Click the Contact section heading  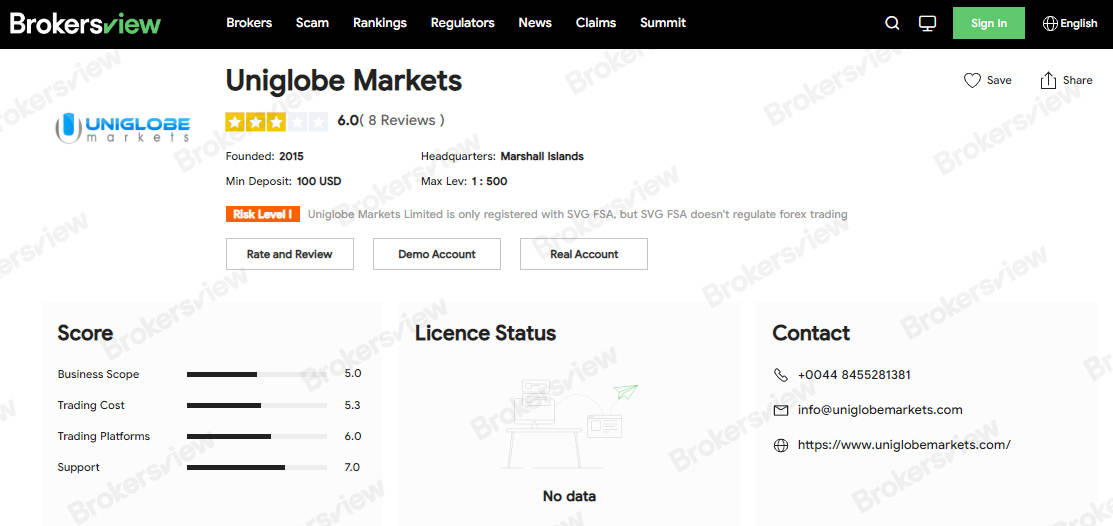click(811, 333)
